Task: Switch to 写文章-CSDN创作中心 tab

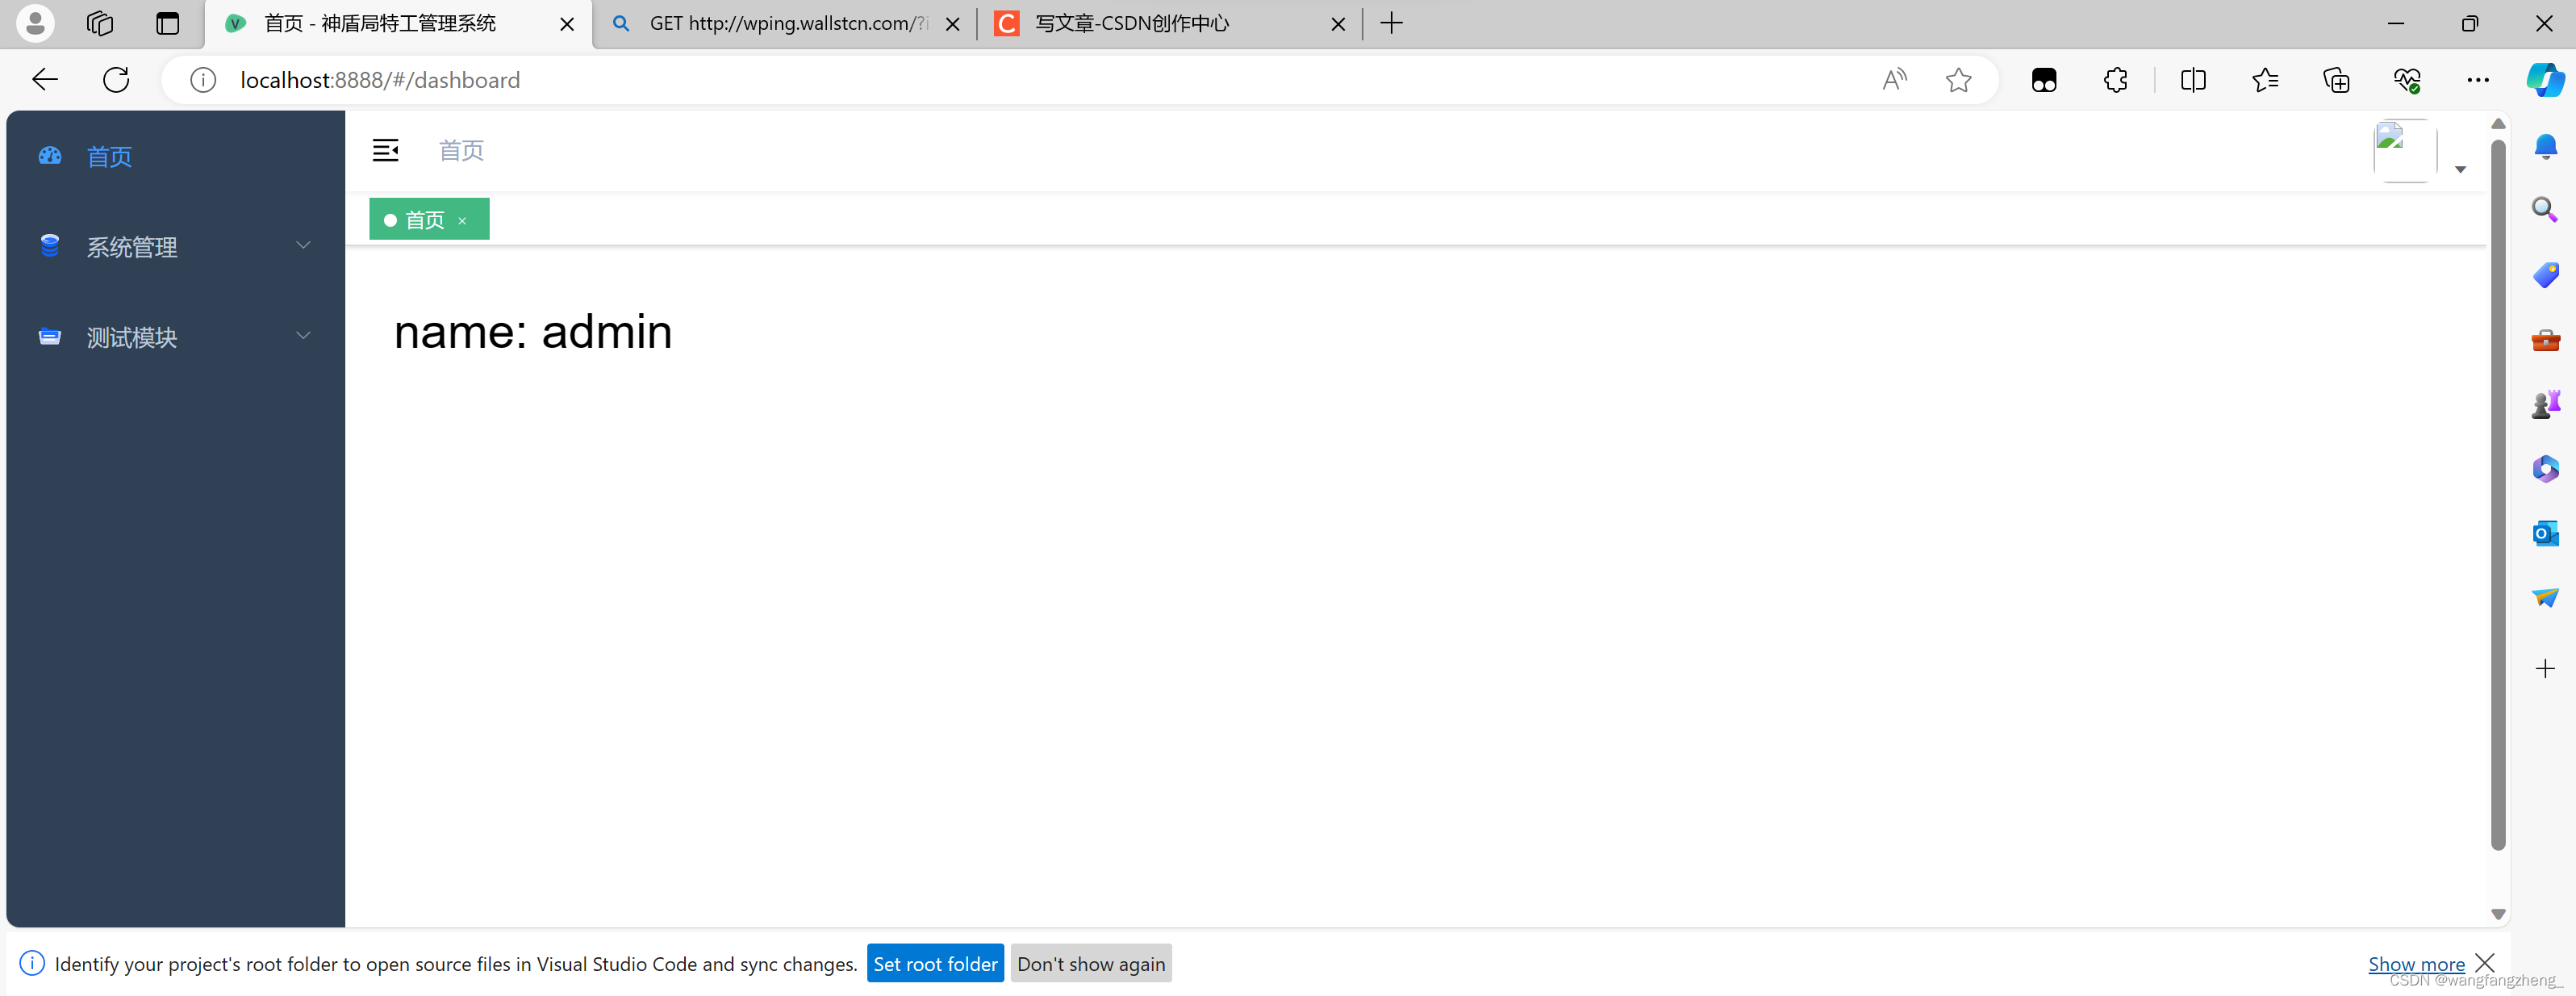Action: tap(1170, 24)
